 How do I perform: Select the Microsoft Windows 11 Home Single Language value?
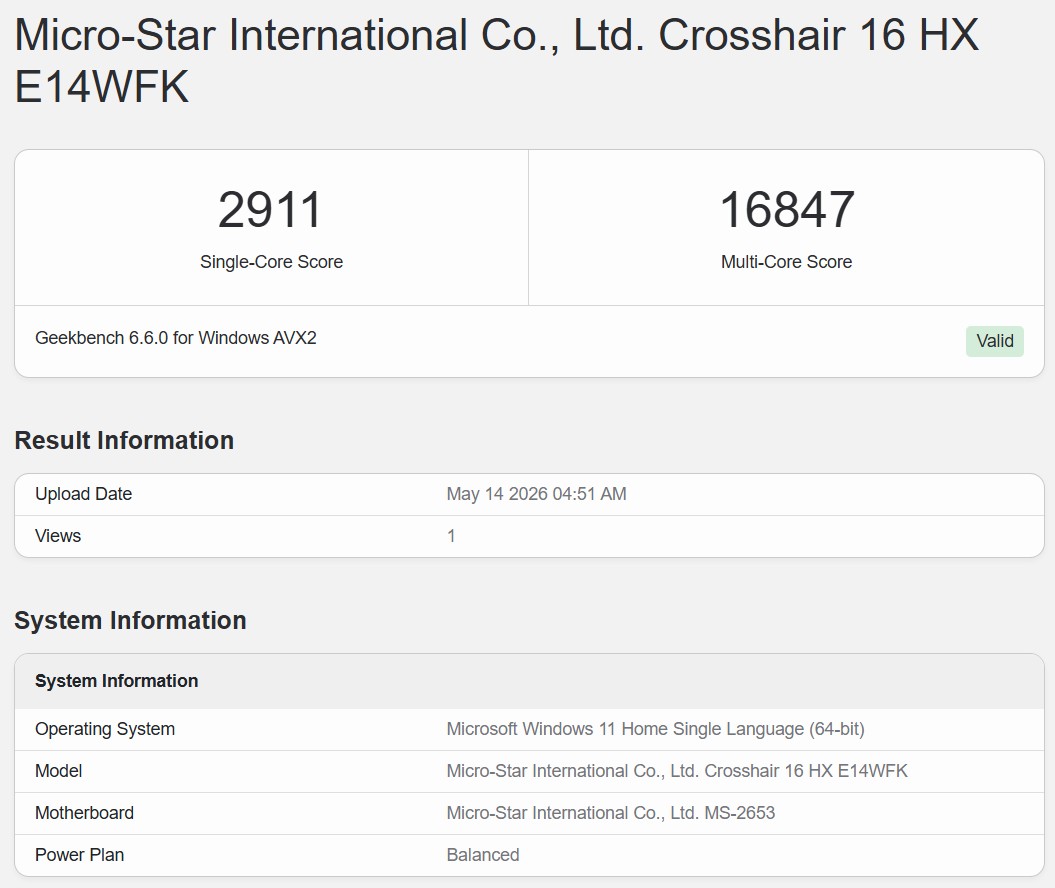pos(655,729)
